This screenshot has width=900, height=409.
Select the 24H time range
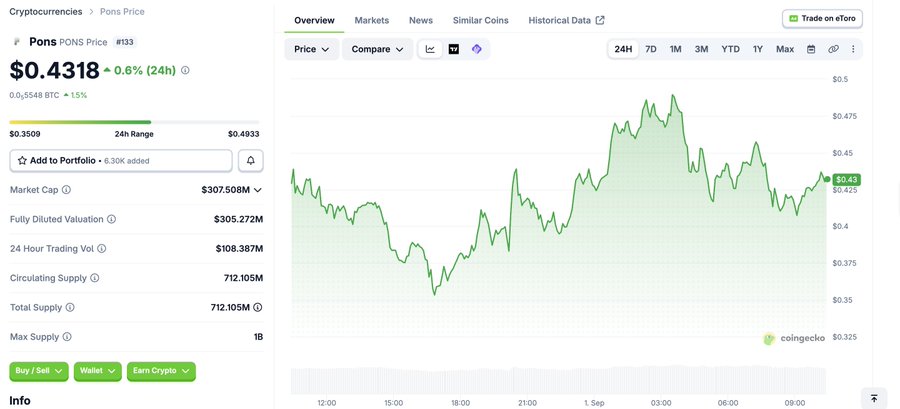tap(623, 49)
